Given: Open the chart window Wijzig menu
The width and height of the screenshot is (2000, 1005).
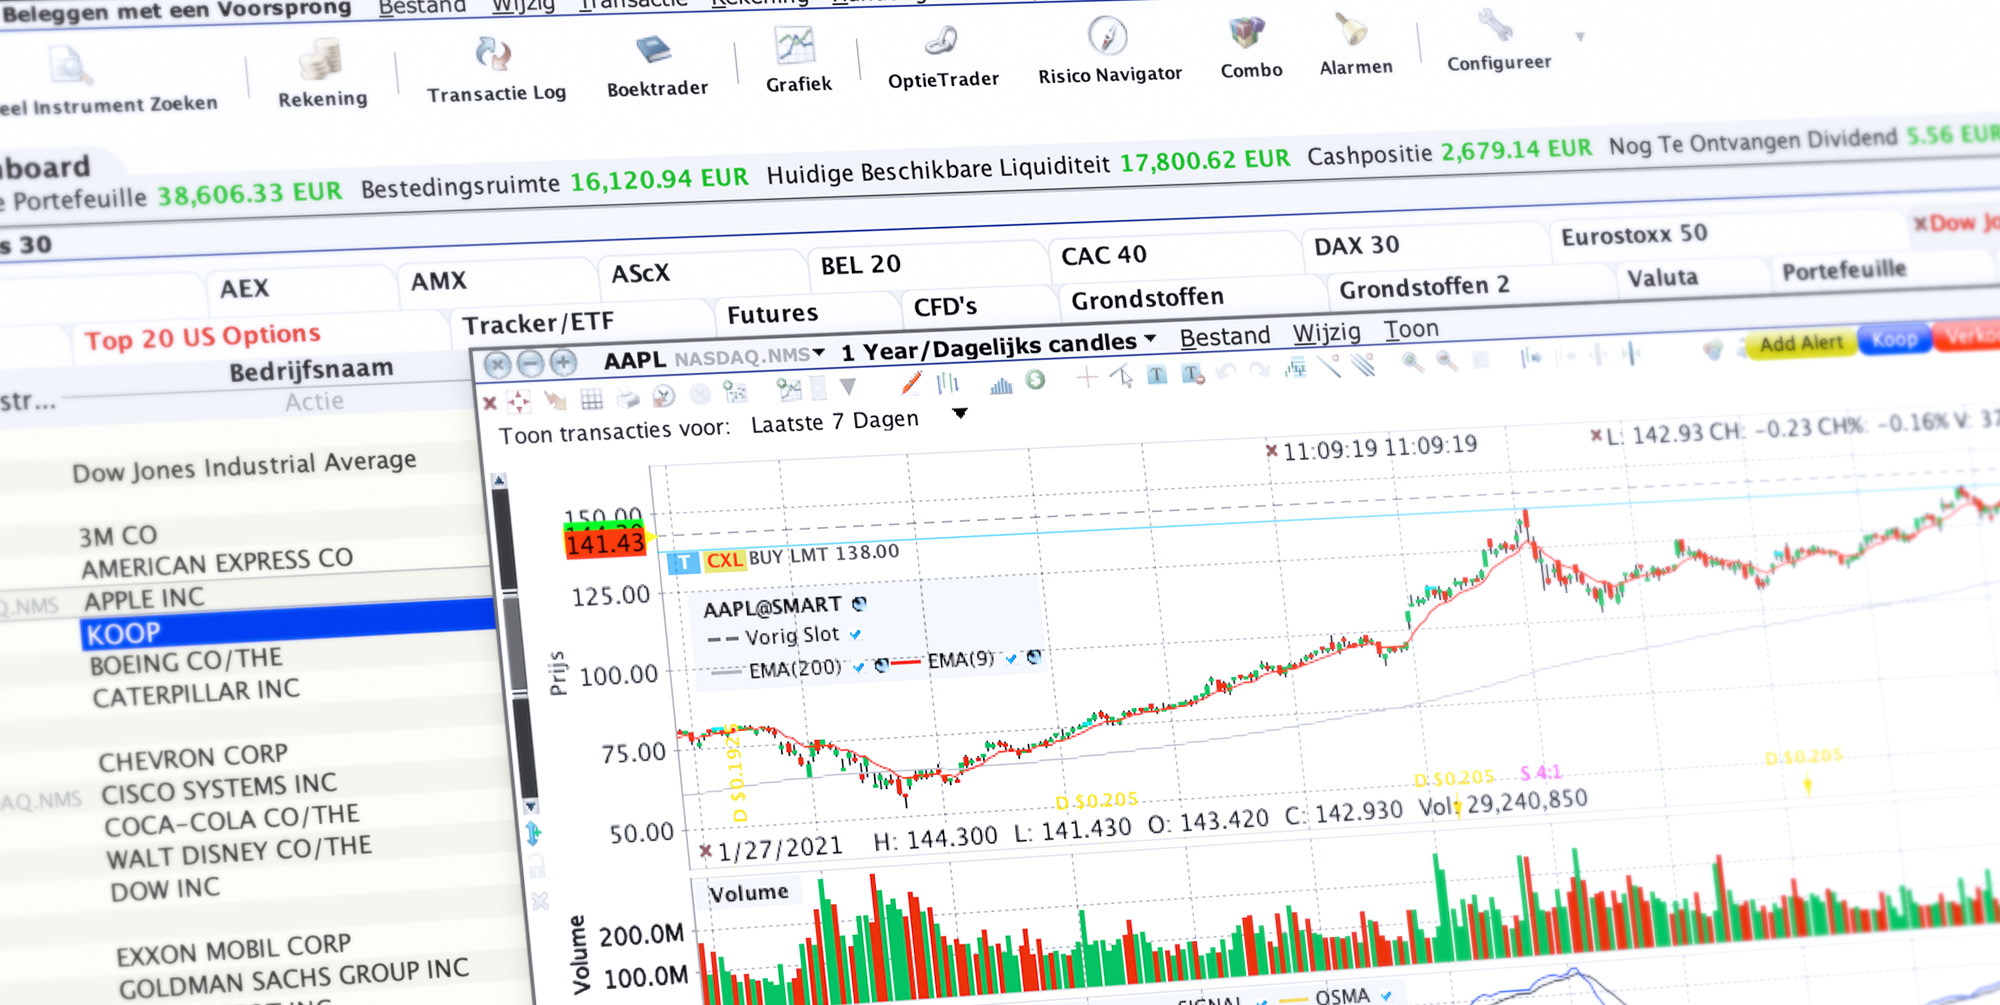Looking at the screenshot, I should [1326, 333].
